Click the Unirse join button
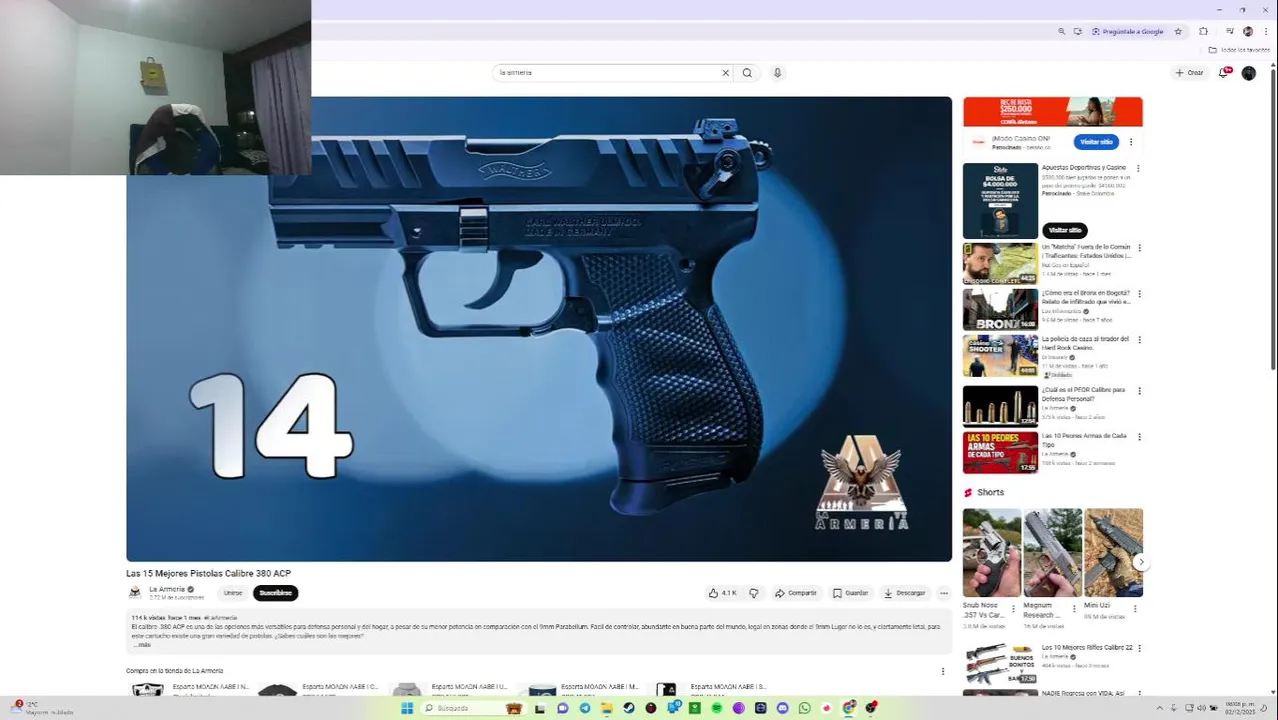Viewport: 1278px width, 720px height. [233, 593]
